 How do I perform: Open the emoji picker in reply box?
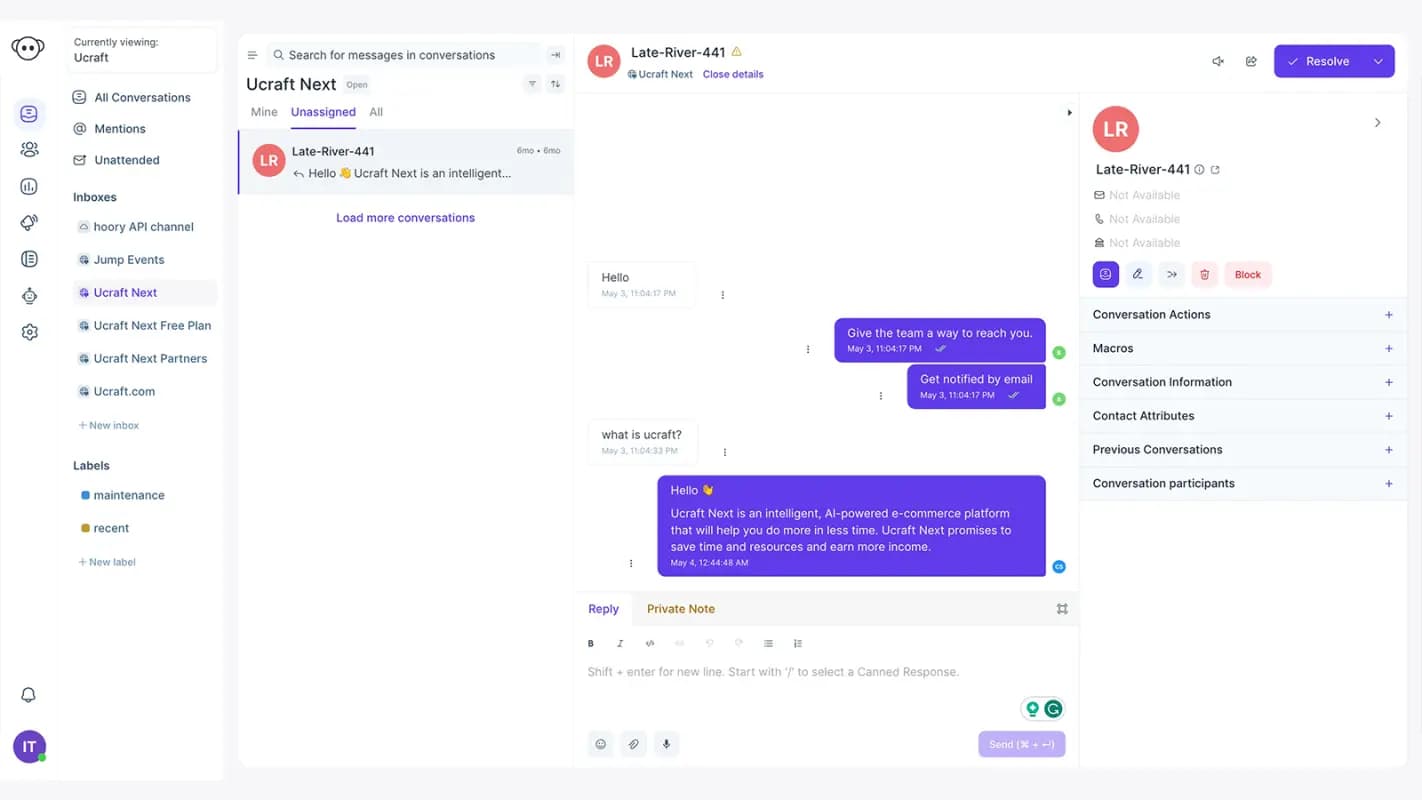(601, 744)
